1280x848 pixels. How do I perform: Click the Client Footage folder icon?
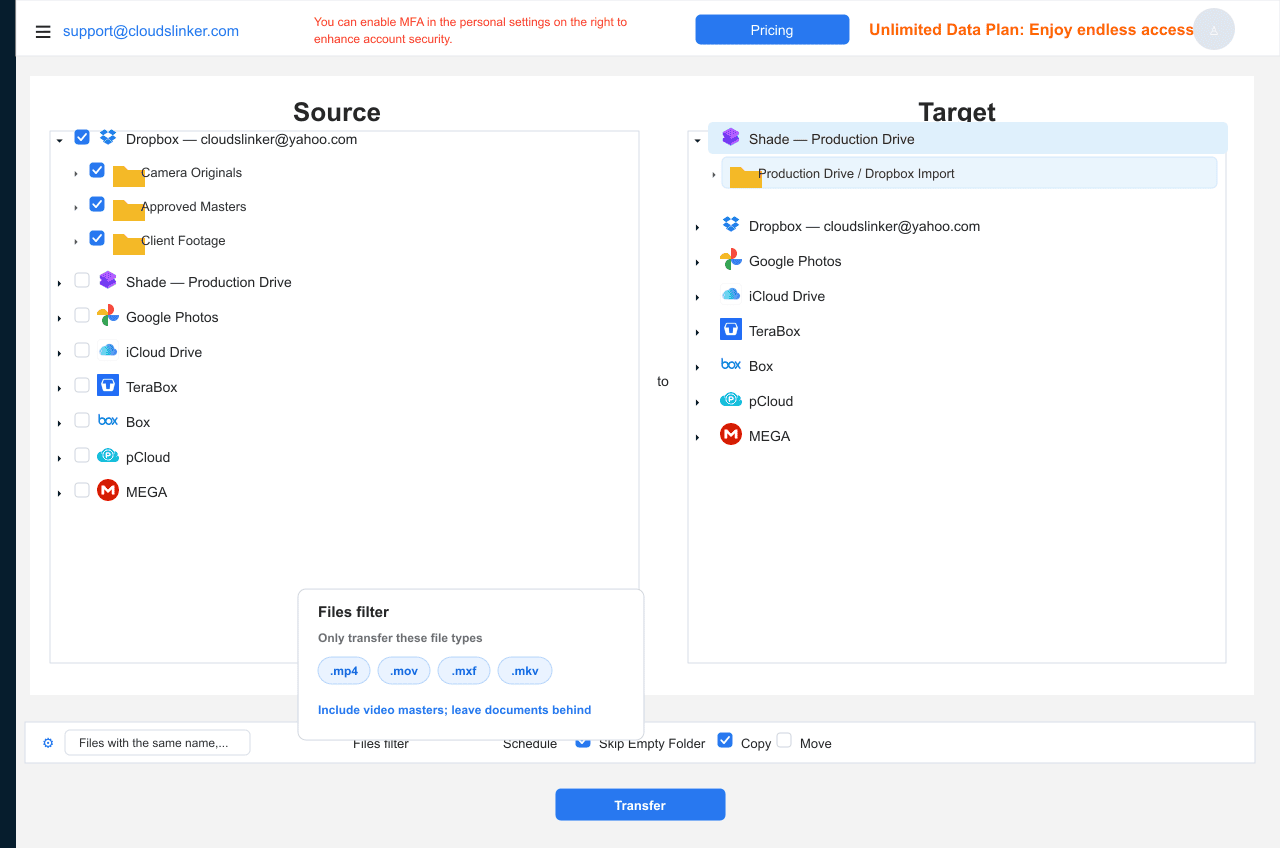click(128, 245)
